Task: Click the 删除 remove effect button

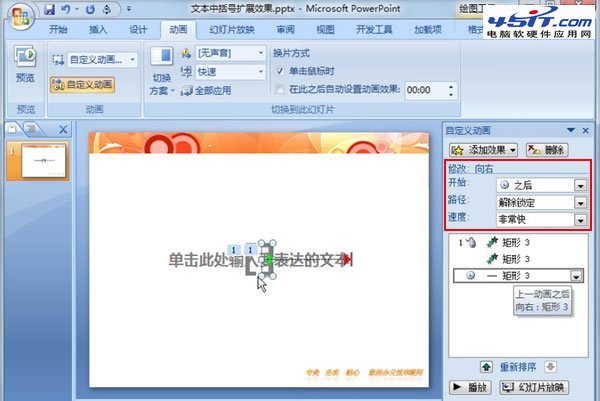Action: [547, 149]
